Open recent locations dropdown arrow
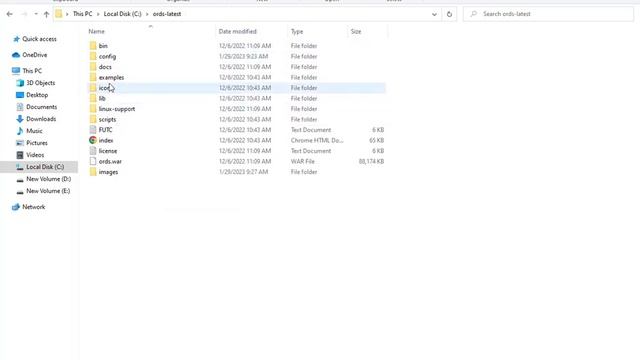 36,14
